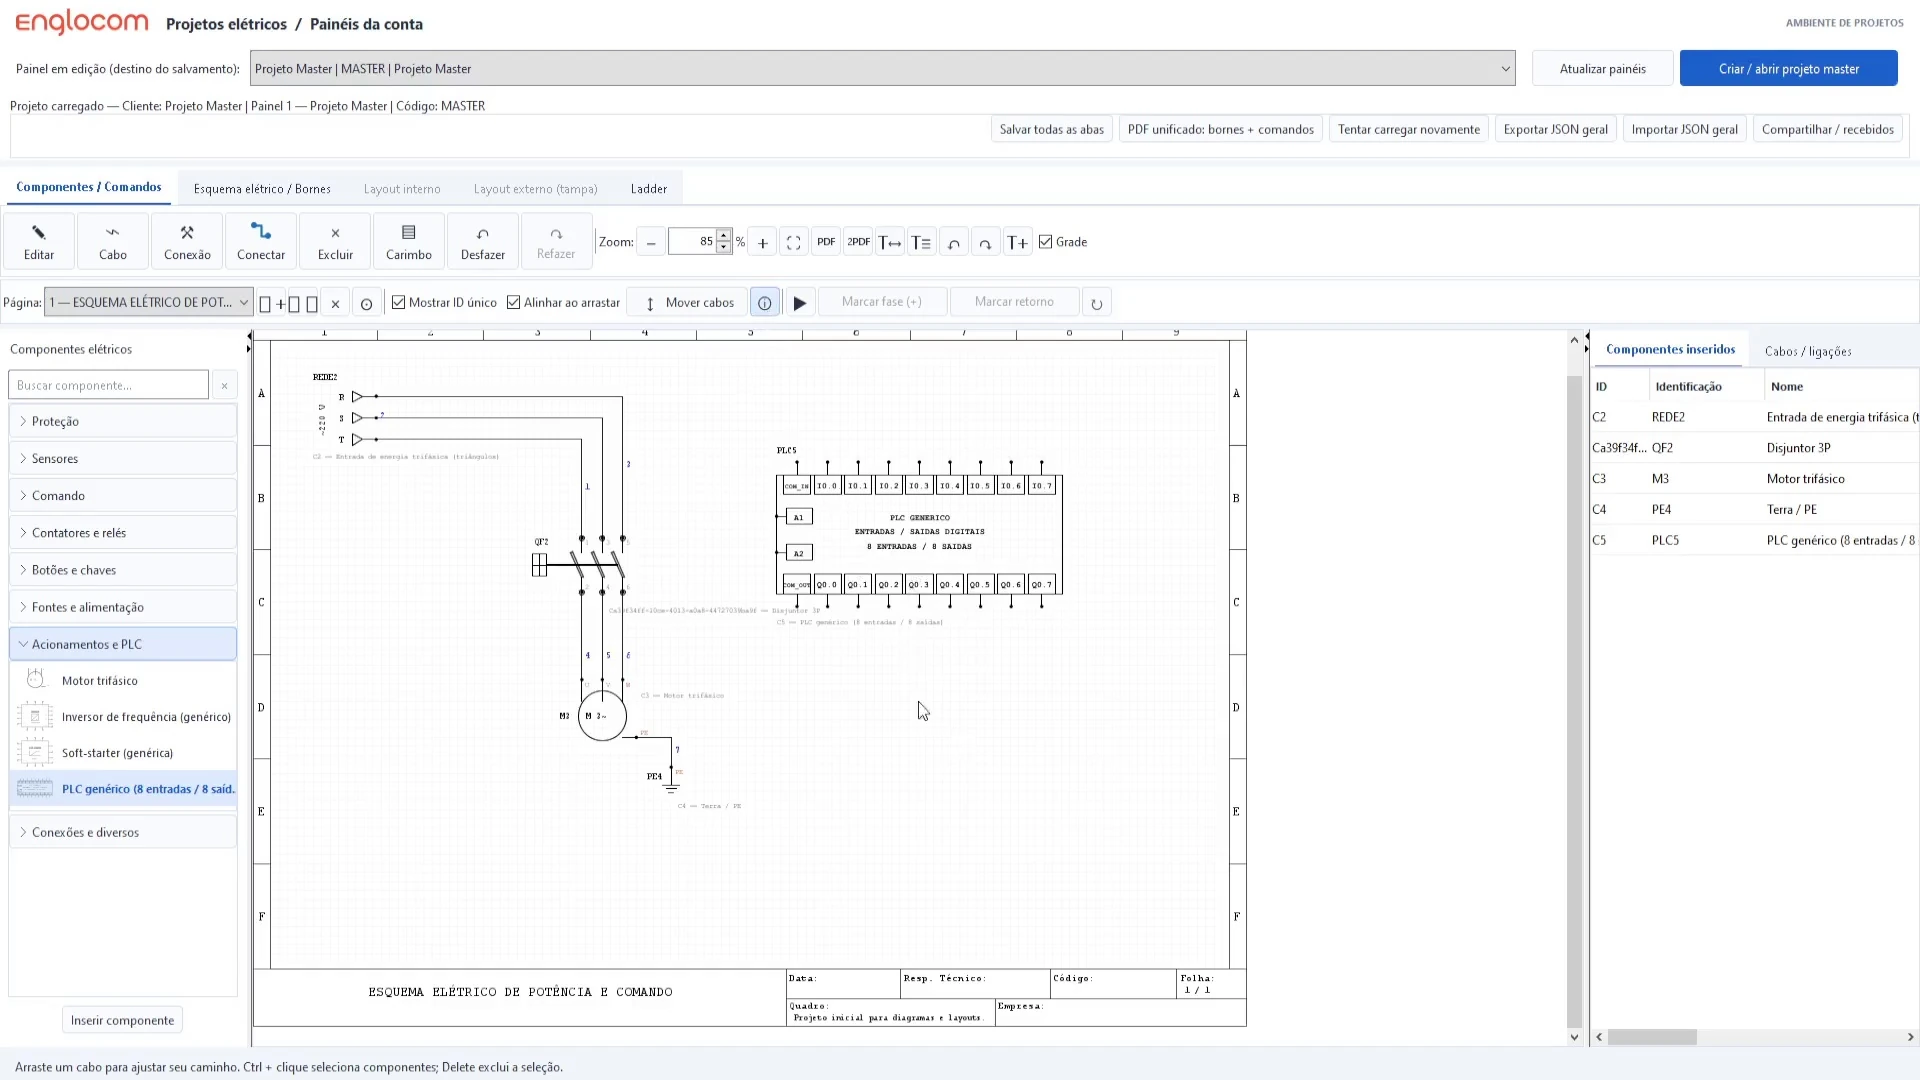Viewport: 1920px width, 1080px height.
Task: Click the T horizontal text spacing icon
Action: (x=890, y=242)
